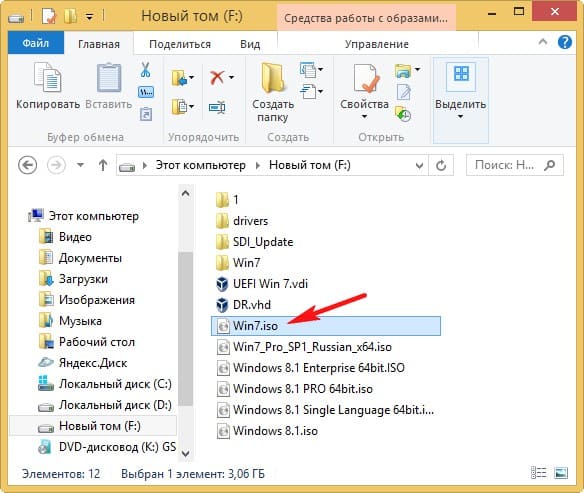The image size is (584, 493).
Task: Click the navigation pane scrollbar down arrow
Action: coord(185,453)
